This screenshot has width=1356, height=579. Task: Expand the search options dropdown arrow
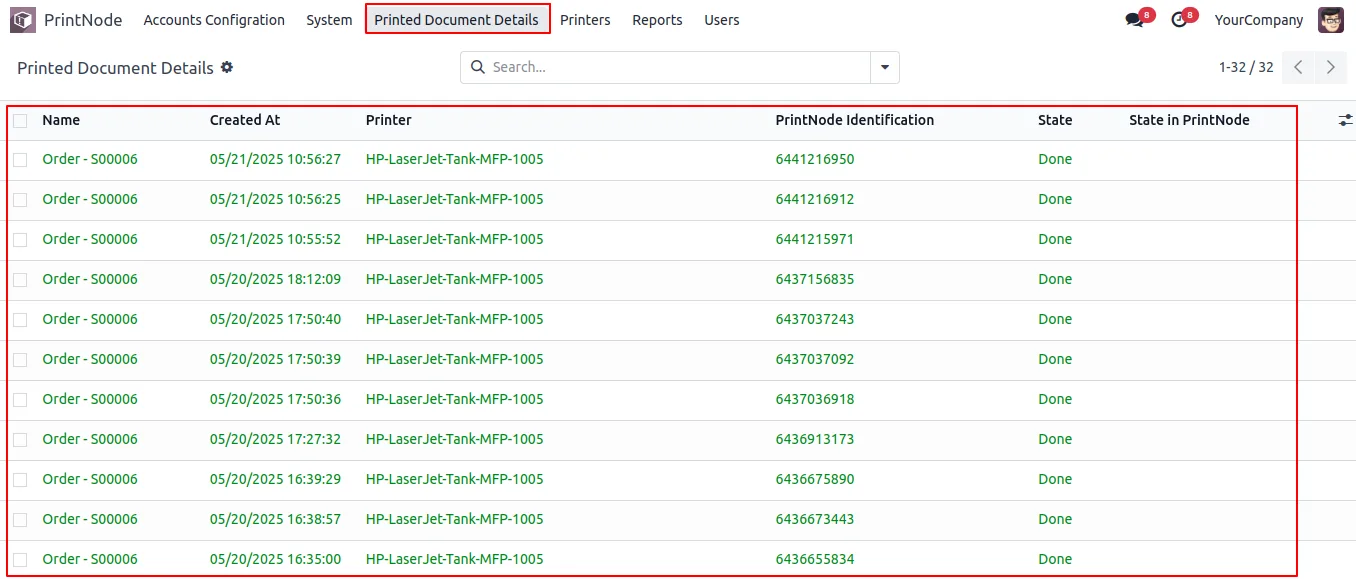point(885,67)
